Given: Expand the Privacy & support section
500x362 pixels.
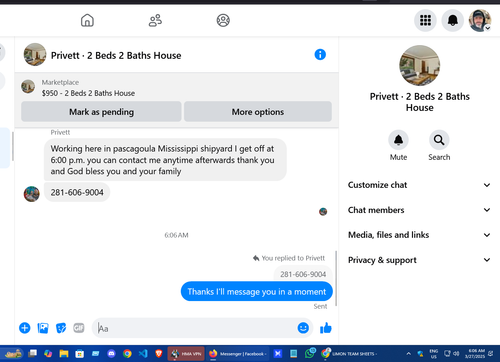Looking at the screenshot, I should tap(419, 260).
